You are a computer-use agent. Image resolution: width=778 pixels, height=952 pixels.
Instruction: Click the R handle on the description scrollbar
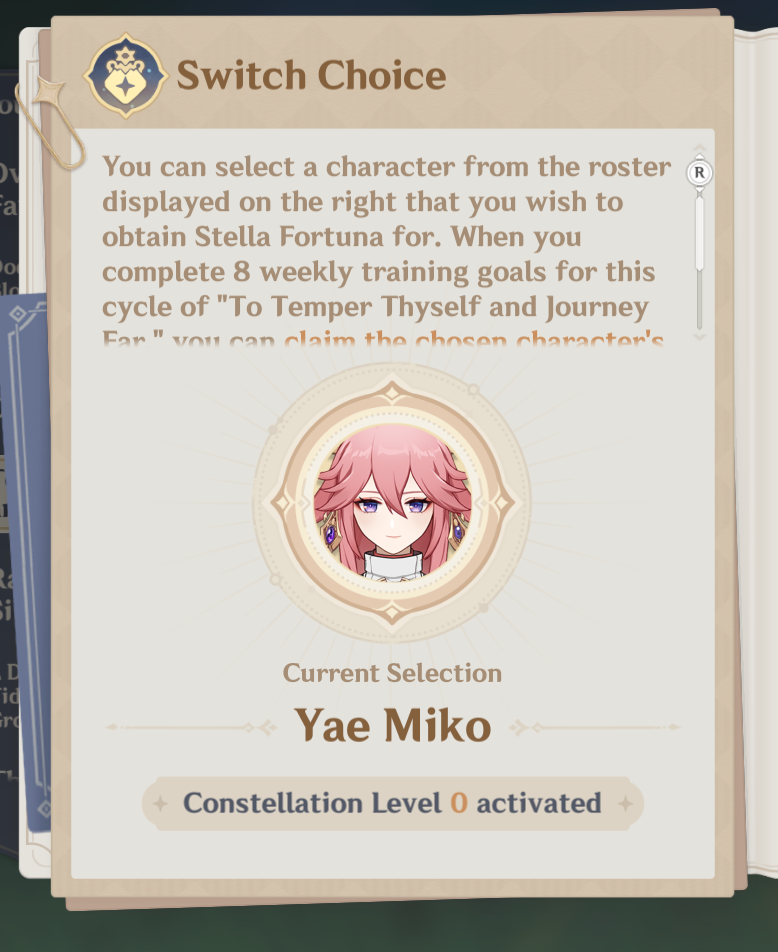700,172
